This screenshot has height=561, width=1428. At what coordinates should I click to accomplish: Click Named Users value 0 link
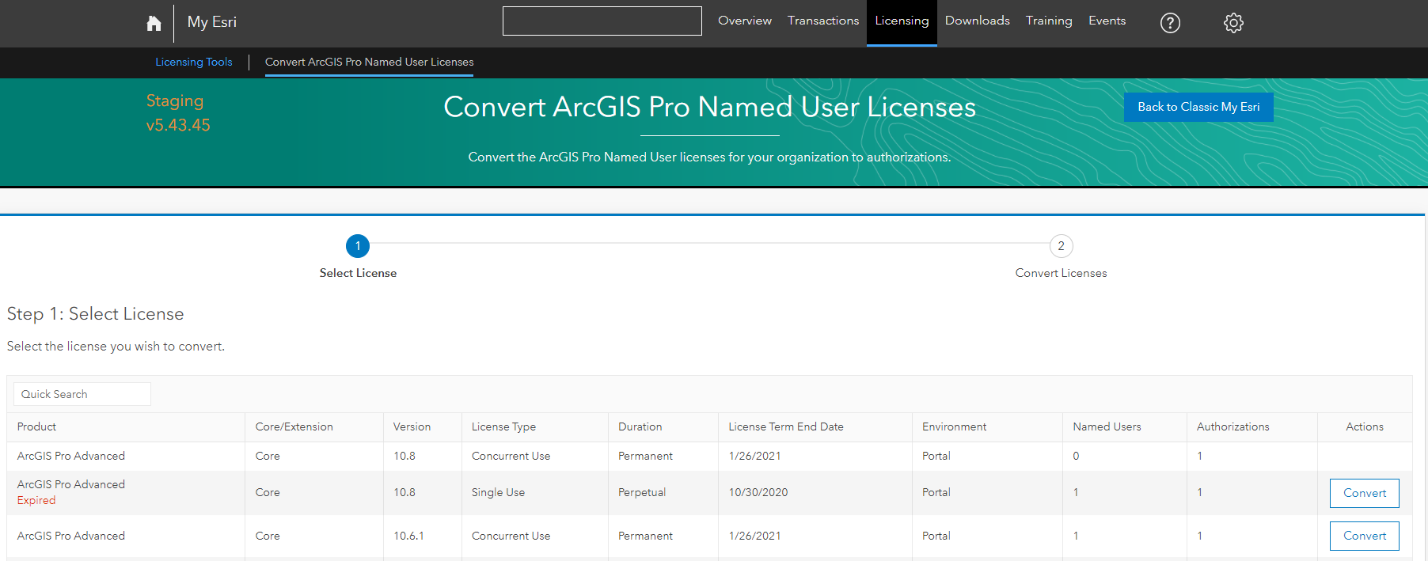[x=1076, y=456]
